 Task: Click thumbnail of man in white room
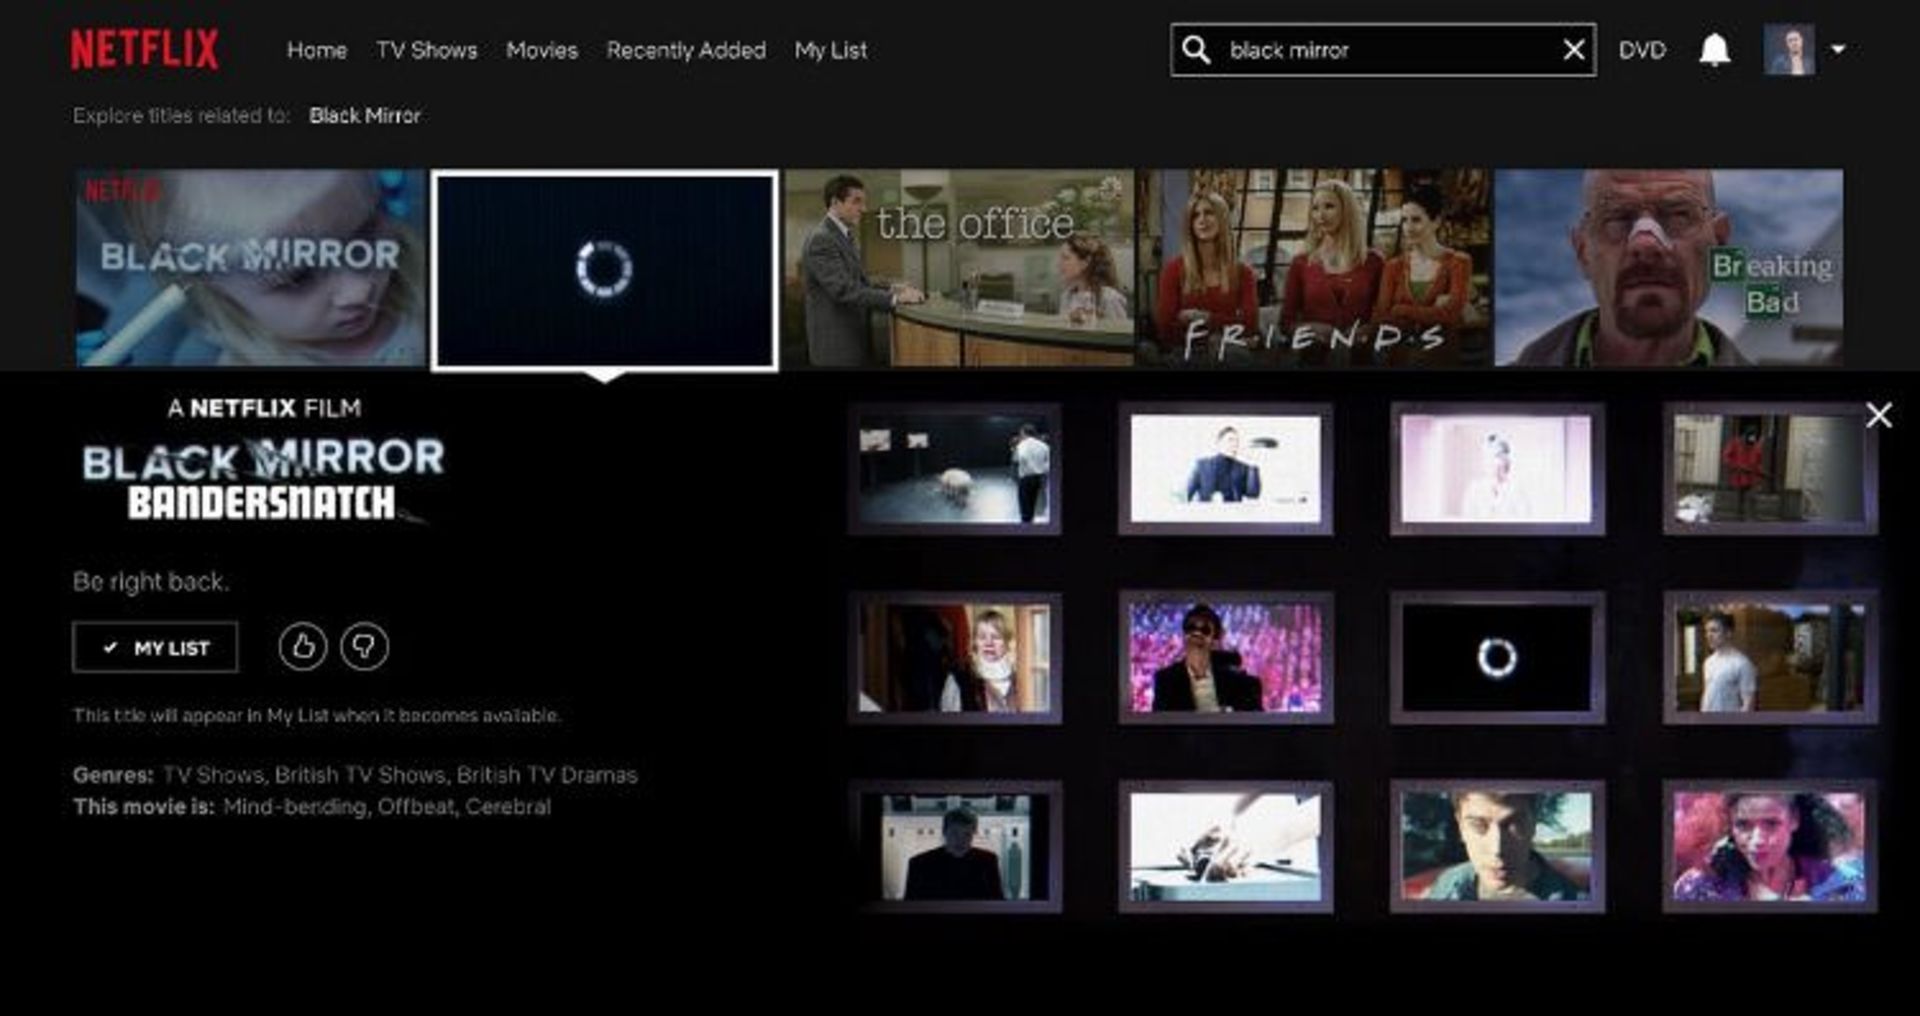pos(1226,469)
